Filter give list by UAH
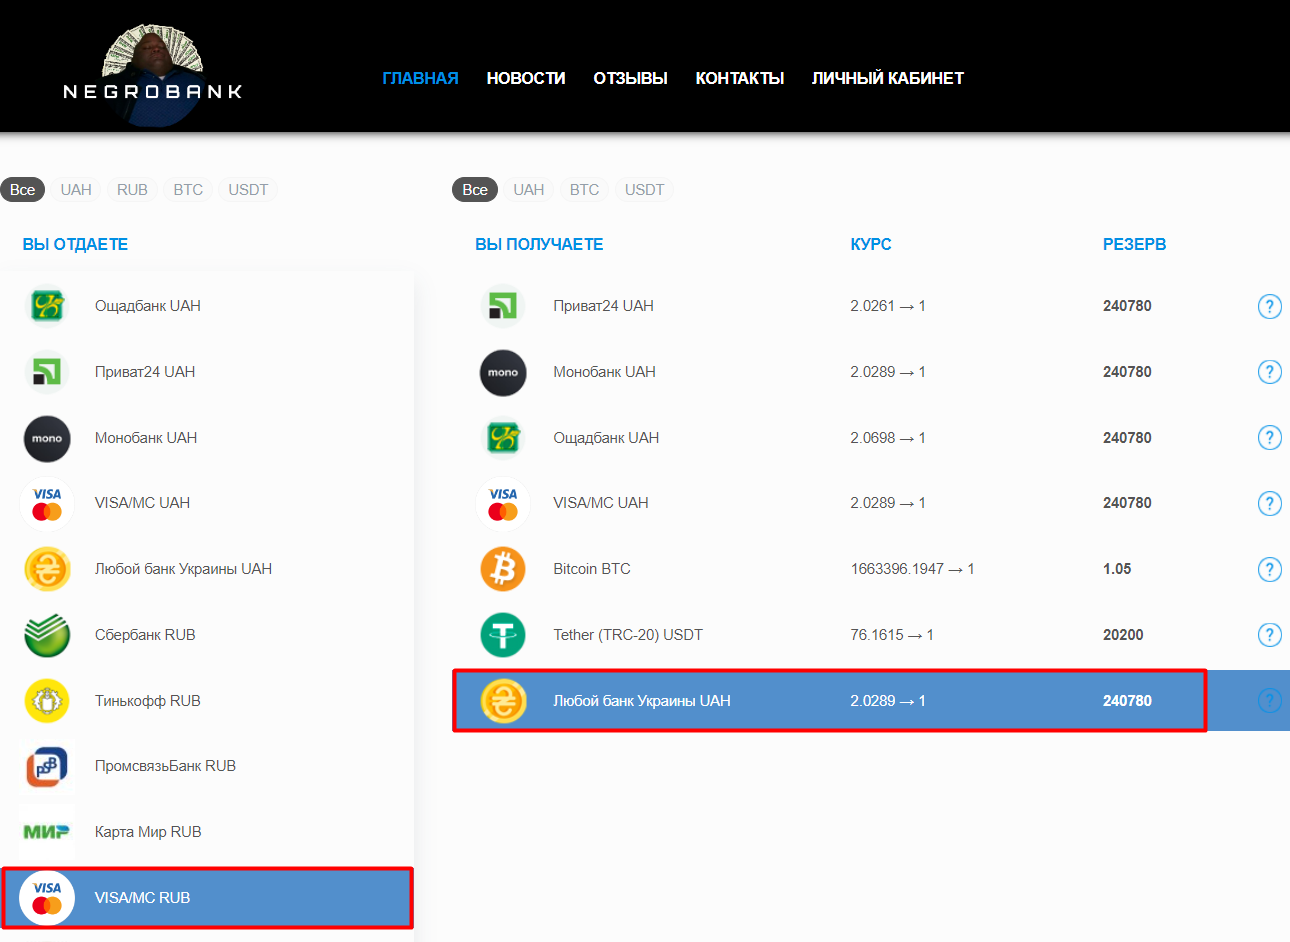Viewport: 1290px width, 942px height. 76,190
